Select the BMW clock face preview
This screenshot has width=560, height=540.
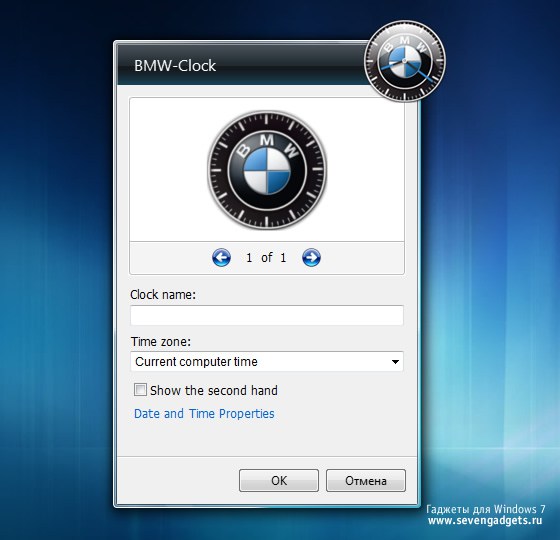tap(267, 169)
